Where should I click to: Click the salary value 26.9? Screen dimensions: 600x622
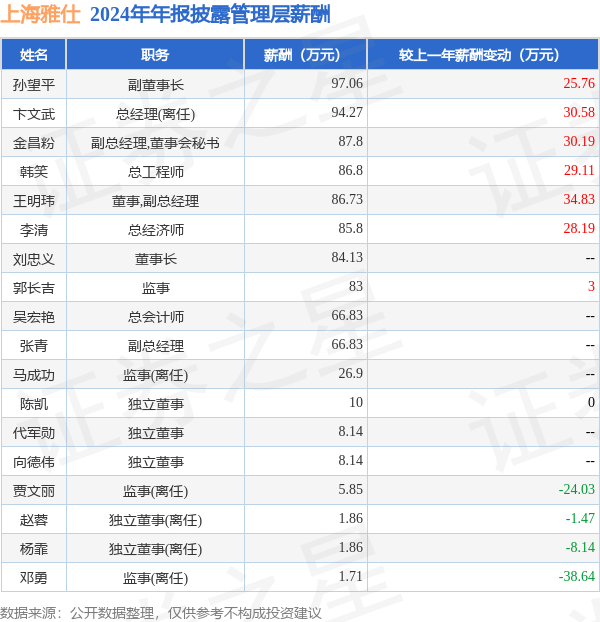point(351,373)
